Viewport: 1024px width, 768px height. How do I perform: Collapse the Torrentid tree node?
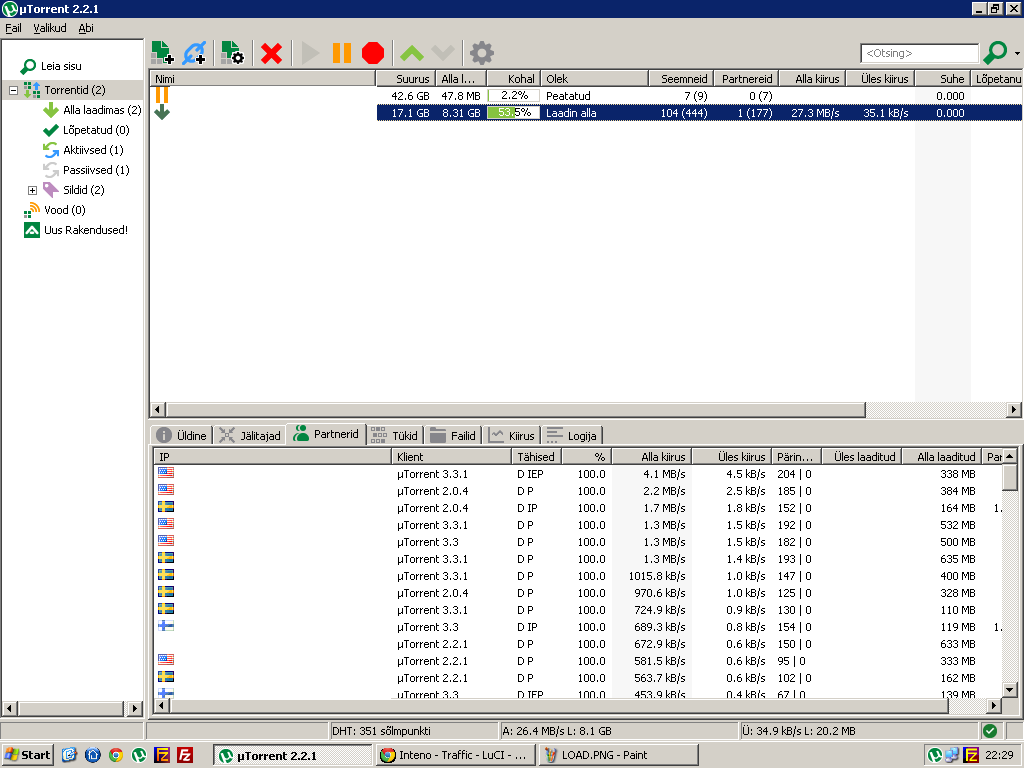pyautogui.click(x=13, y=90)
